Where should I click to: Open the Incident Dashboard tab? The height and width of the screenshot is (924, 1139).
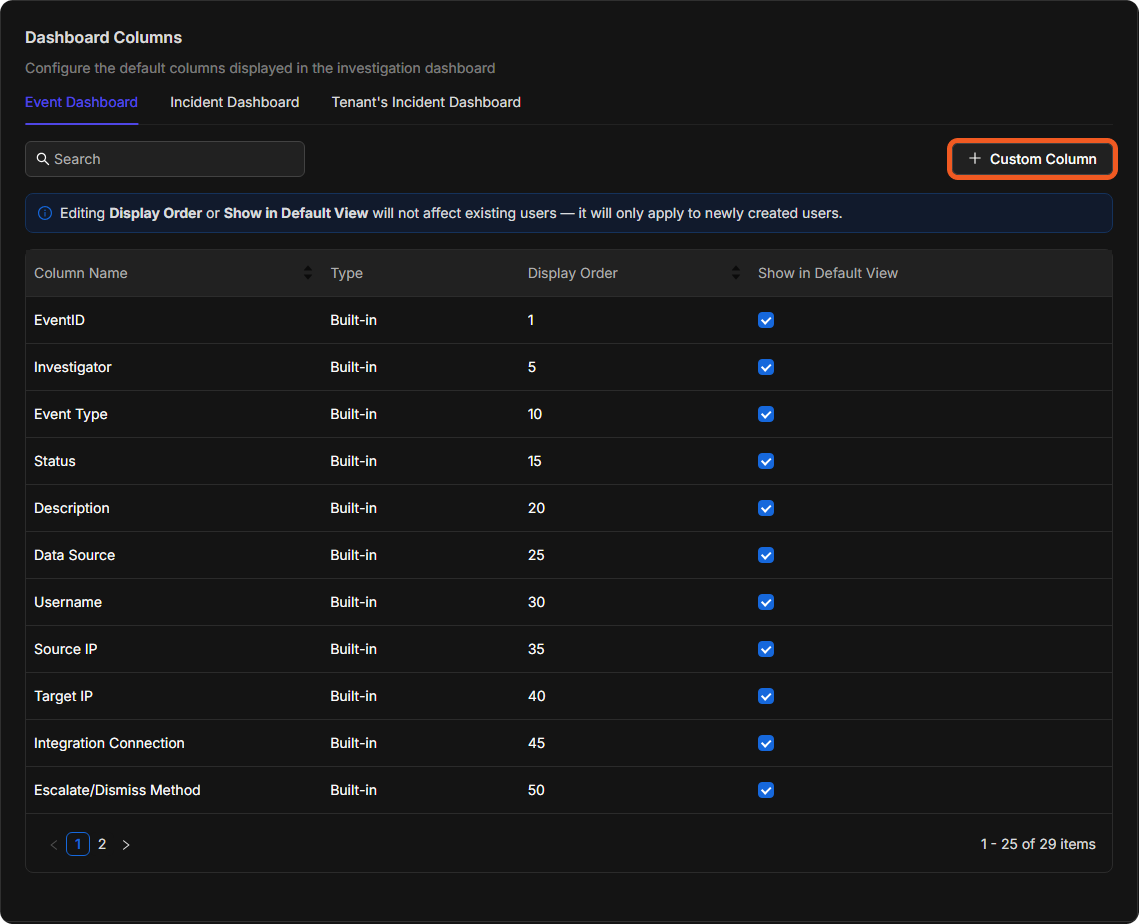coord(235,102)
